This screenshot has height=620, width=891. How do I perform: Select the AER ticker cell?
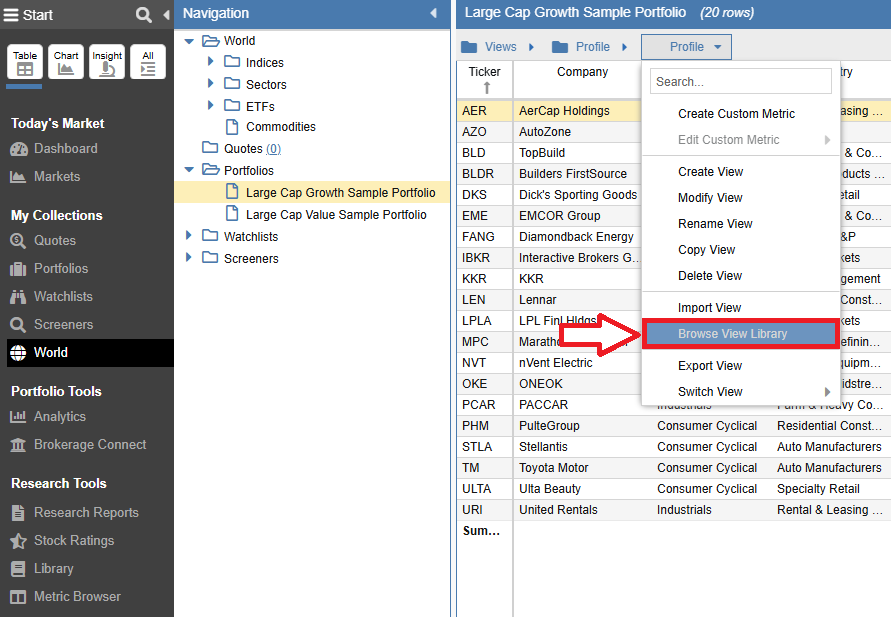tap(485, 111)
